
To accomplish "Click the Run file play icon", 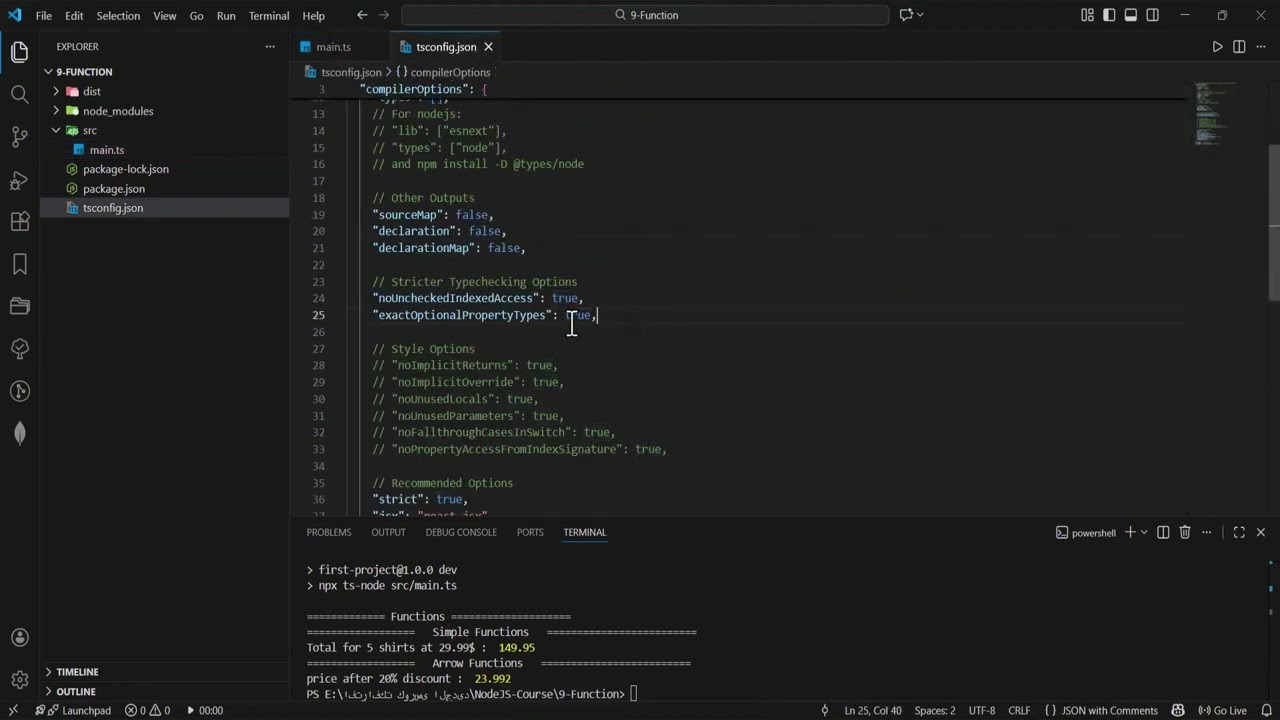I will [1217, 47].
